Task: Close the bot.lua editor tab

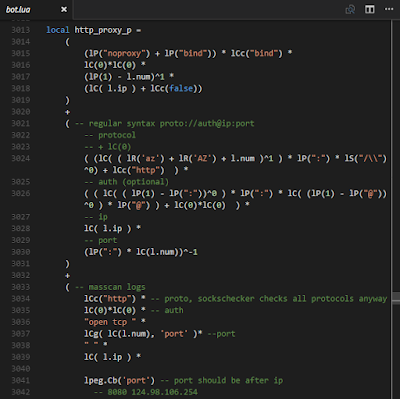Action: [64, 9]
